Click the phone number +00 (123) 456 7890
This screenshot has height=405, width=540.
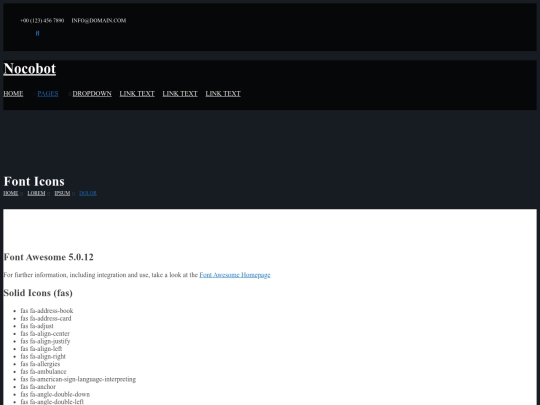[x=42, y=21]
